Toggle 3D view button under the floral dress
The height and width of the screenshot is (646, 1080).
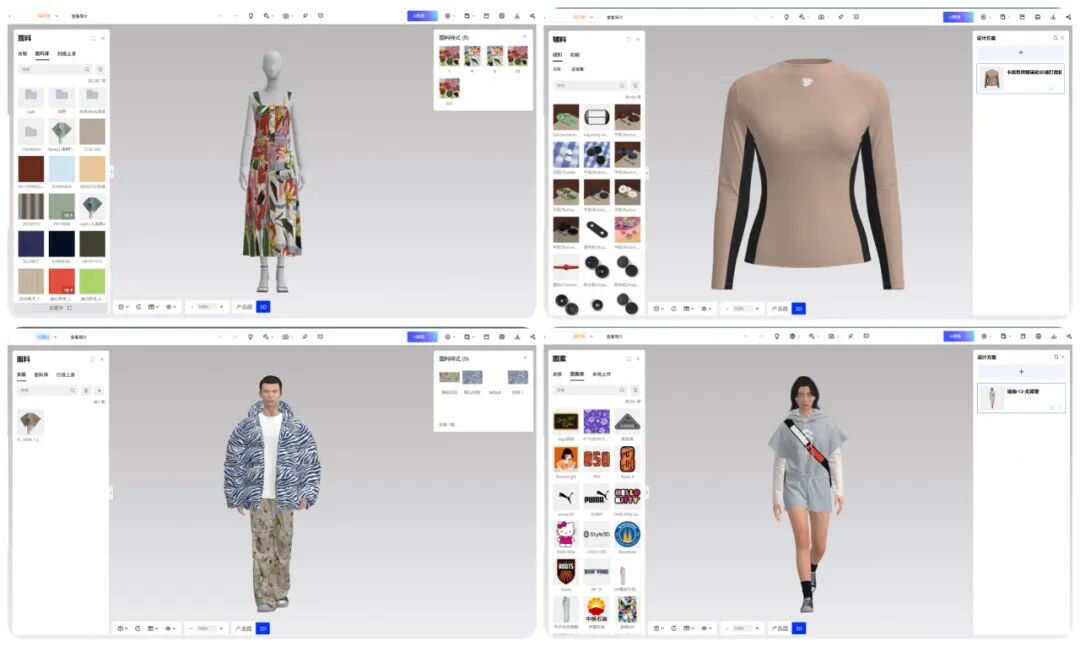point(263,307)
